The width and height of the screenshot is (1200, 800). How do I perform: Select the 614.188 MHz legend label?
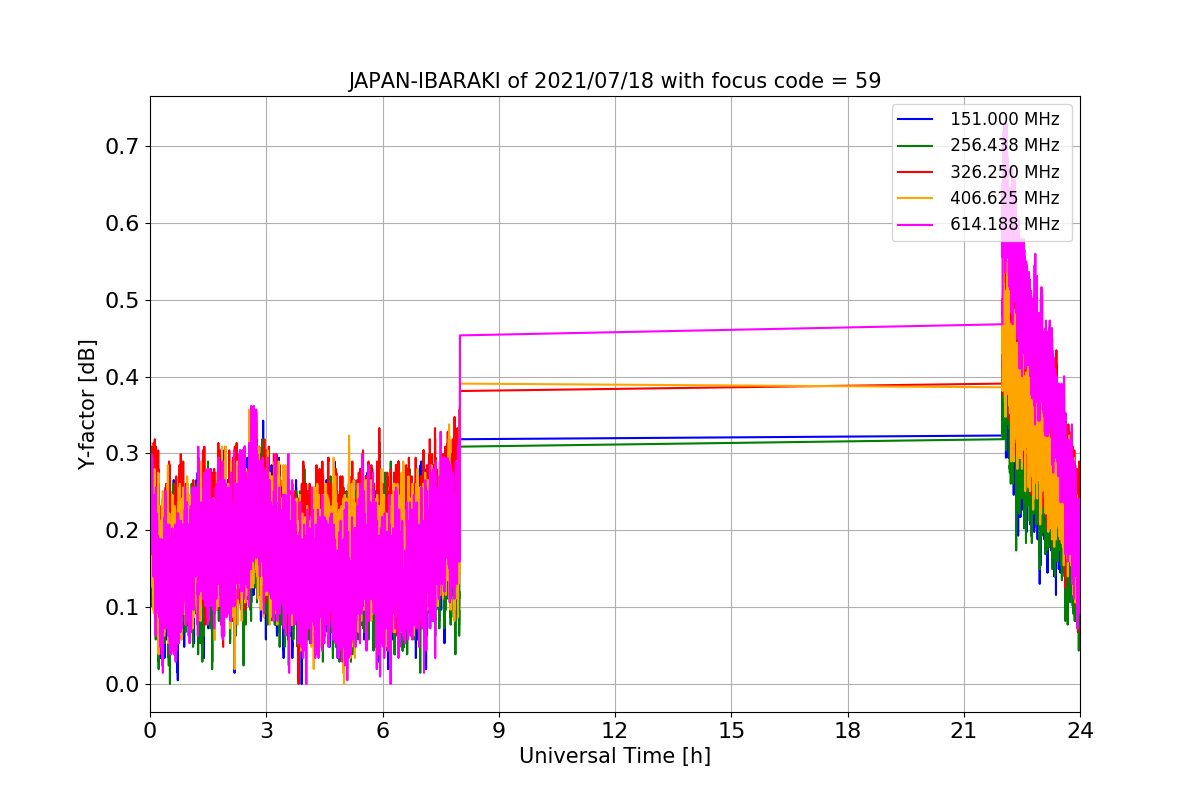point(1004,225)
